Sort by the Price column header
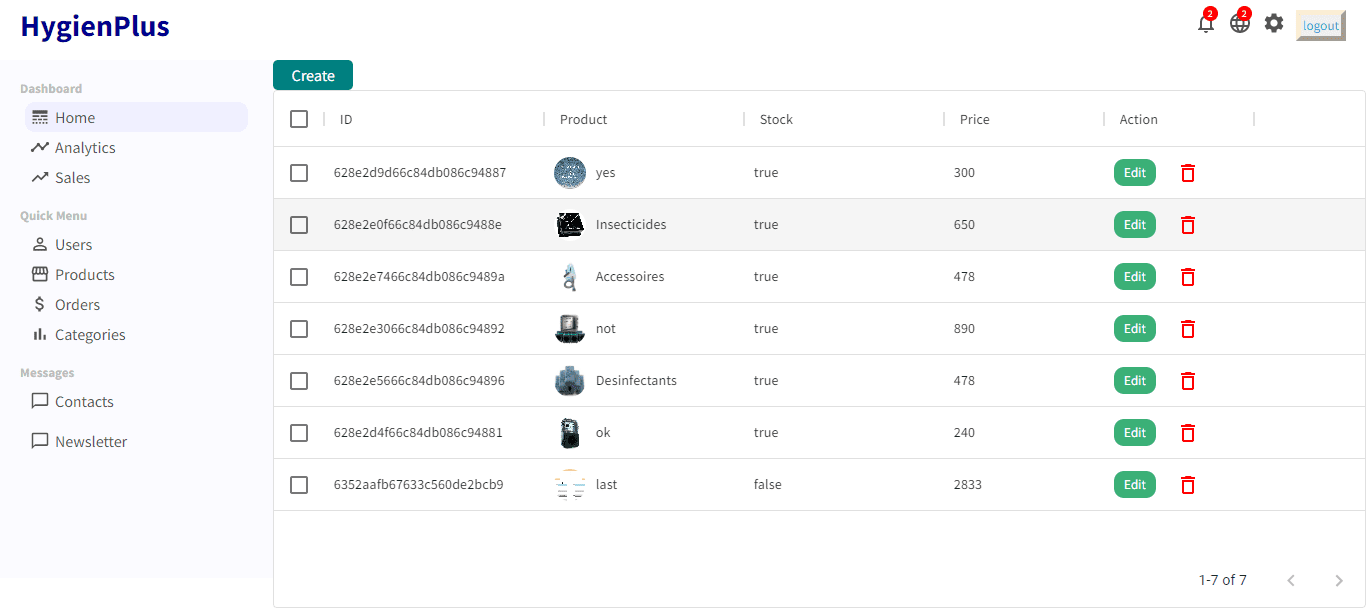The width and height of the screenshot is (1366, 608). point(975,119)
